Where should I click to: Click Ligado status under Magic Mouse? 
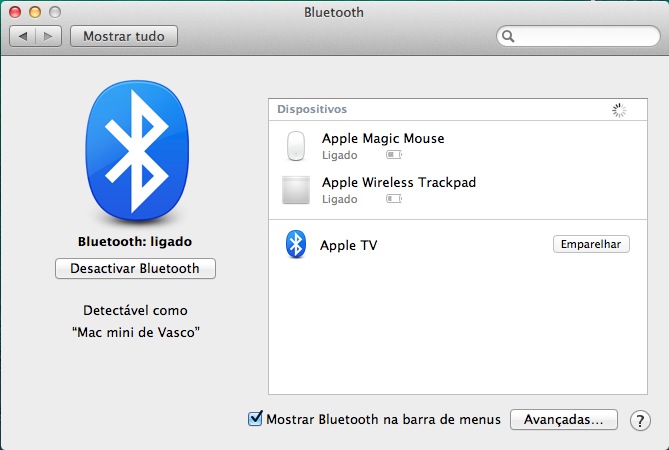coord(340,155)
